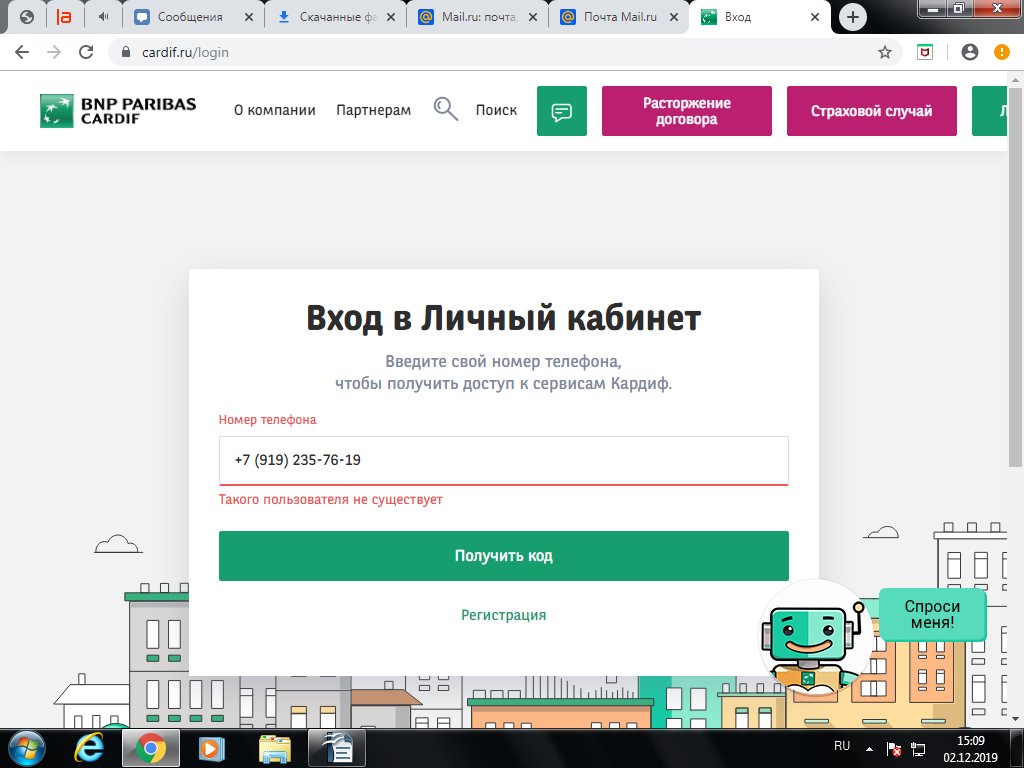Select the first pinned globe tab
Image resolution: width=1024 pixels, height=768 pixels.
coord(27,17)
